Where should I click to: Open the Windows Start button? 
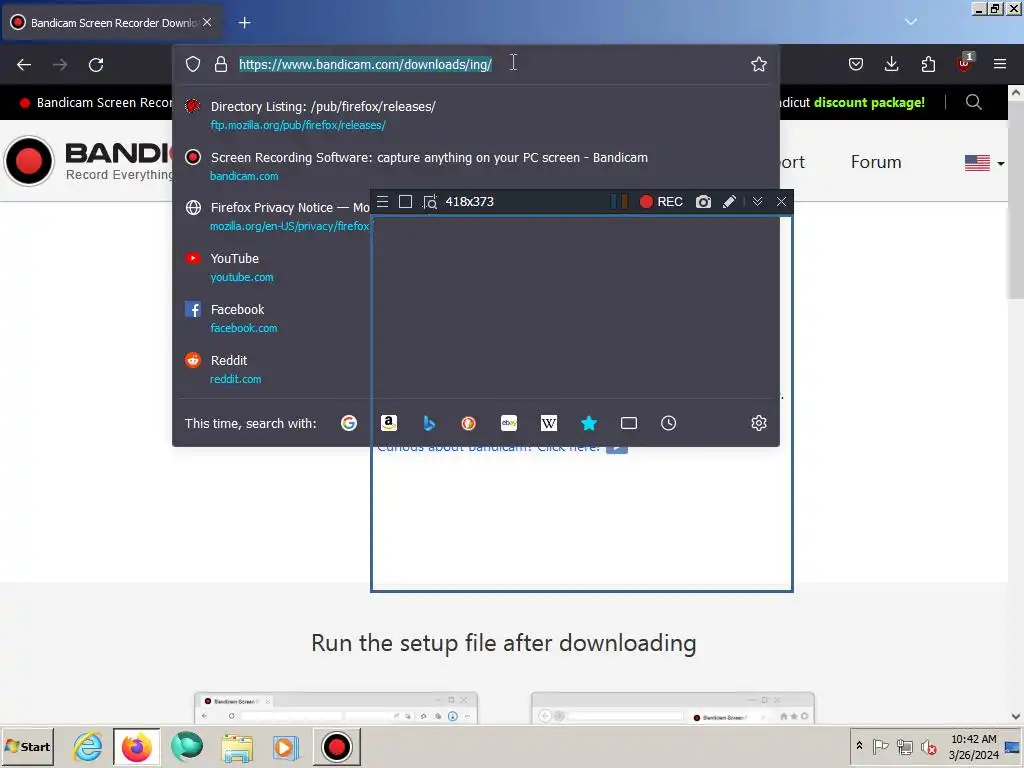click(x=27, y=747)
